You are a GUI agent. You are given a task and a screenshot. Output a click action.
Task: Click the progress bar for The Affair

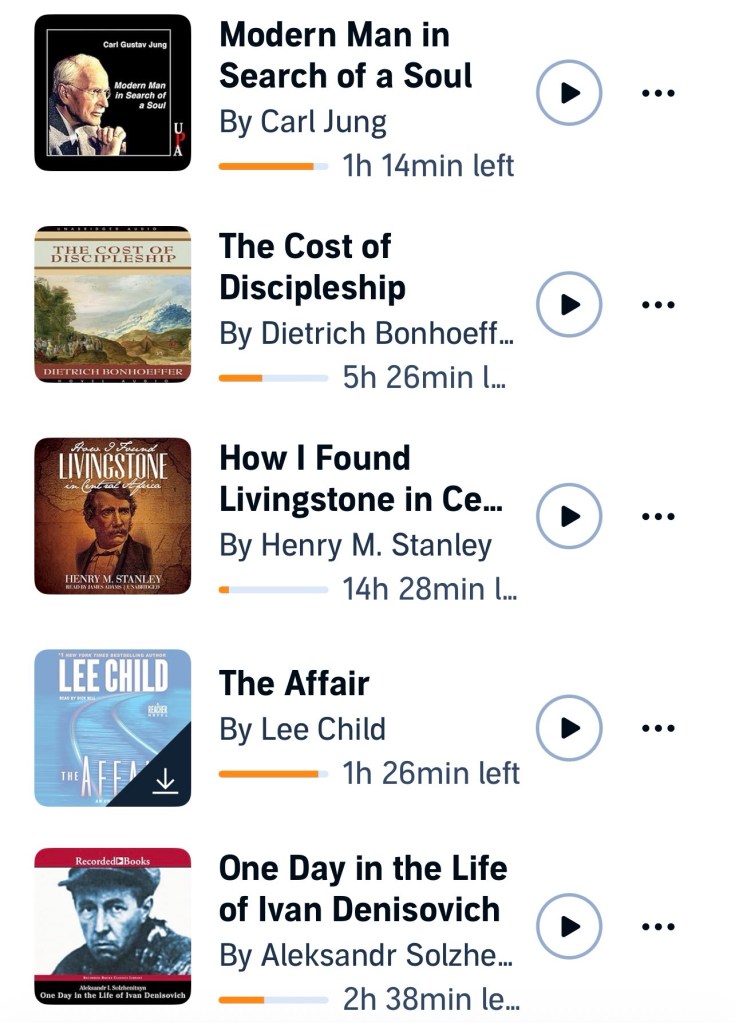273,774
